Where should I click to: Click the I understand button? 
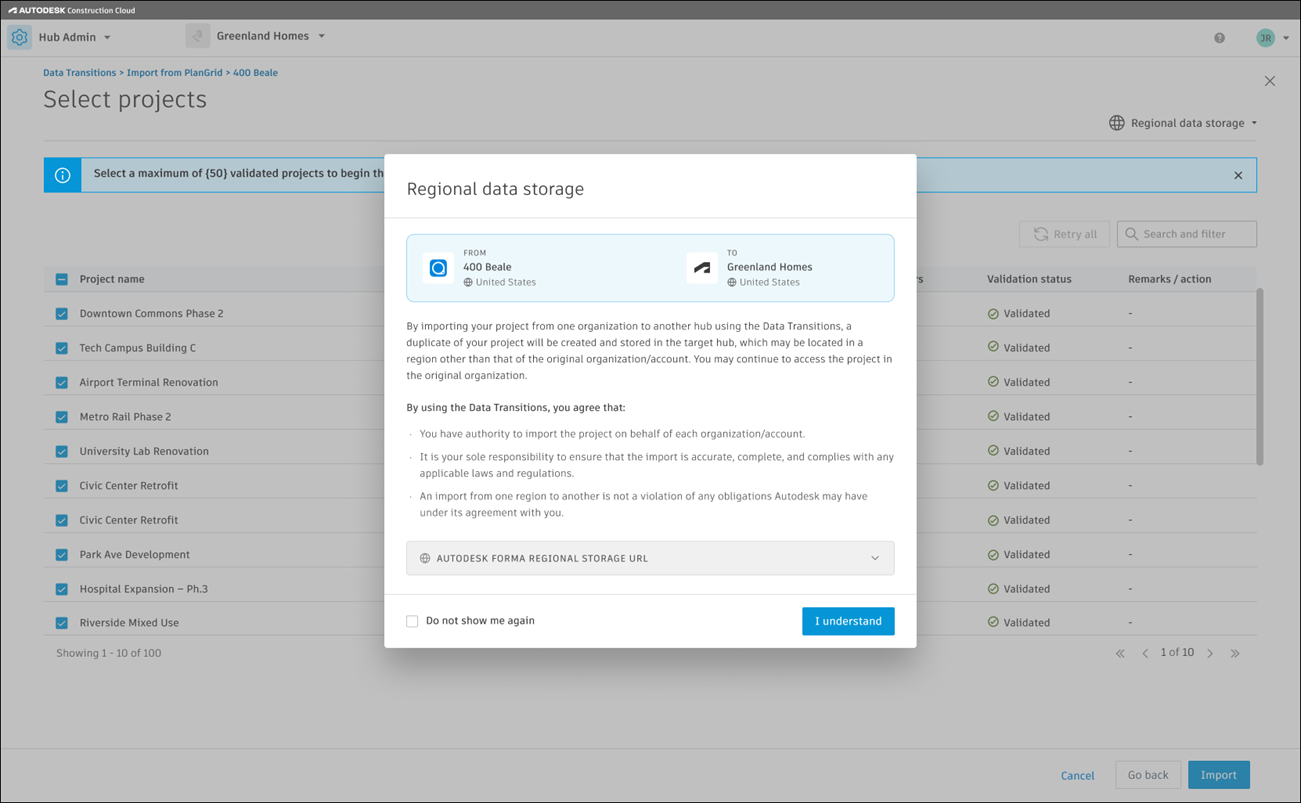coord(848,621)
